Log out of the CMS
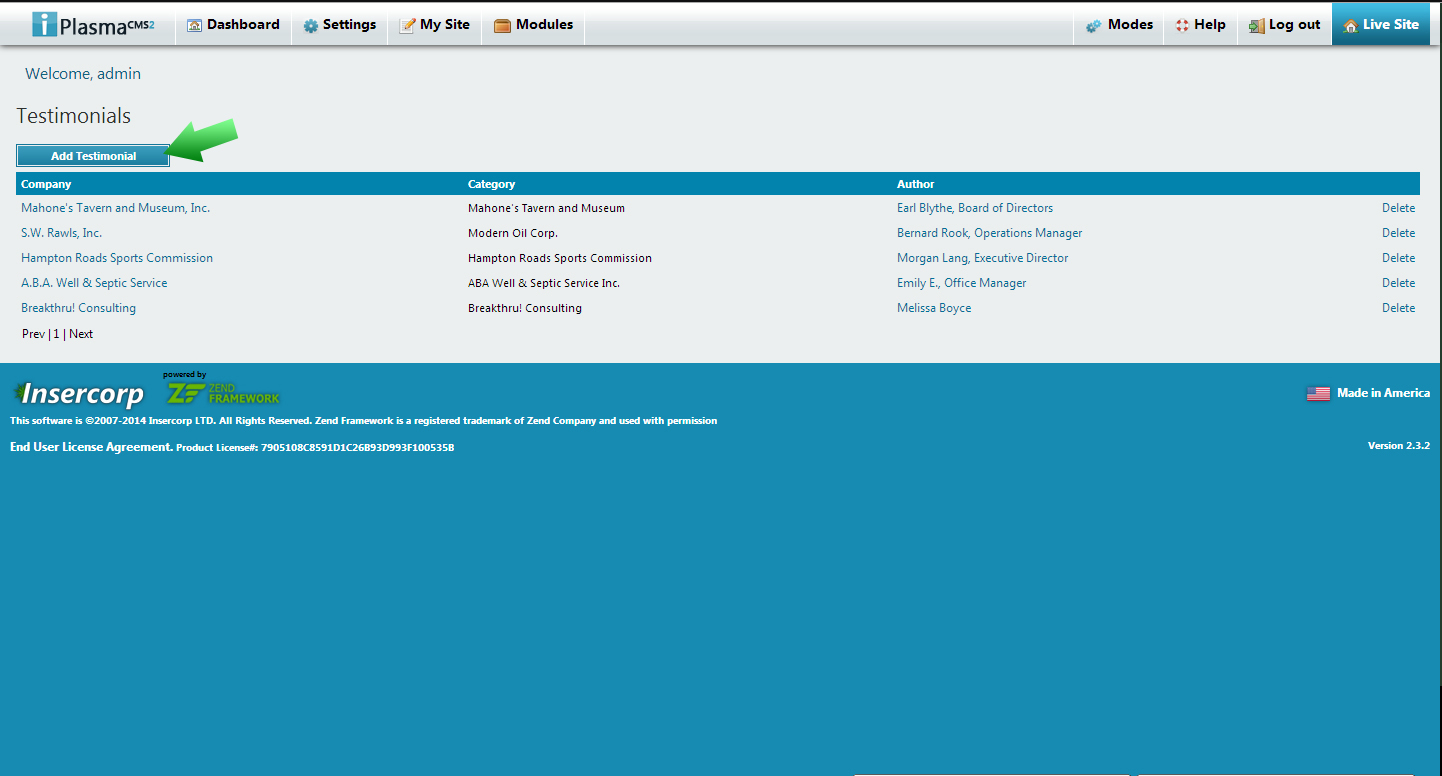Image resolution: width=1442 pixels, height=776 pixels. pos(1285,24)
